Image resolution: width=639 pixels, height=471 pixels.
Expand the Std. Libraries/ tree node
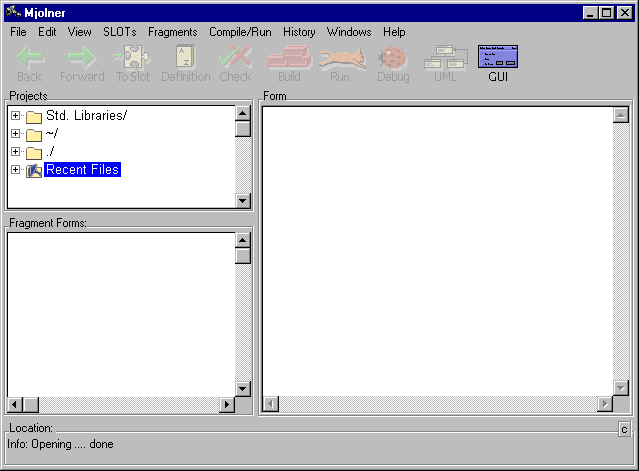point(16,116)
